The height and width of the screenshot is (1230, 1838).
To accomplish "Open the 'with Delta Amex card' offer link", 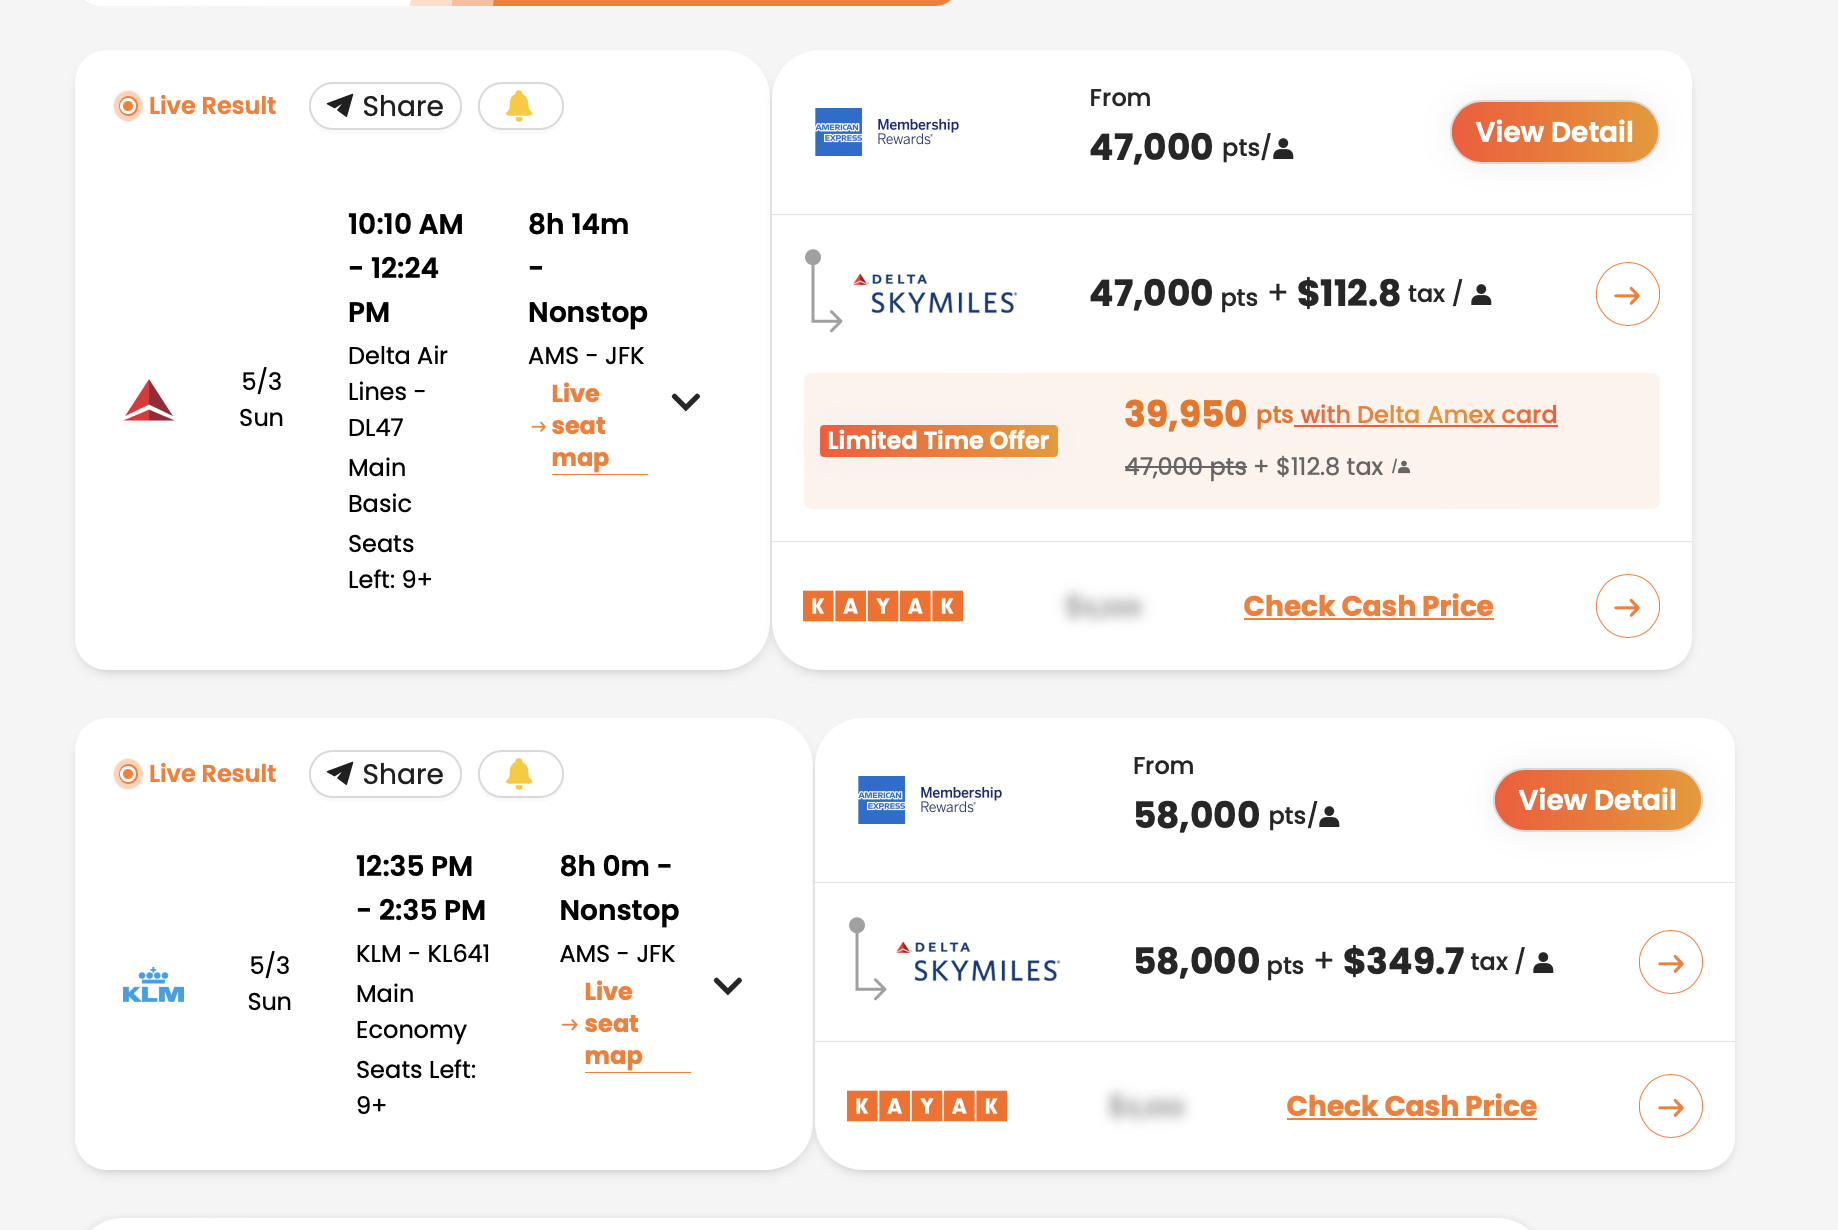I will click(x=1427, y=415).
